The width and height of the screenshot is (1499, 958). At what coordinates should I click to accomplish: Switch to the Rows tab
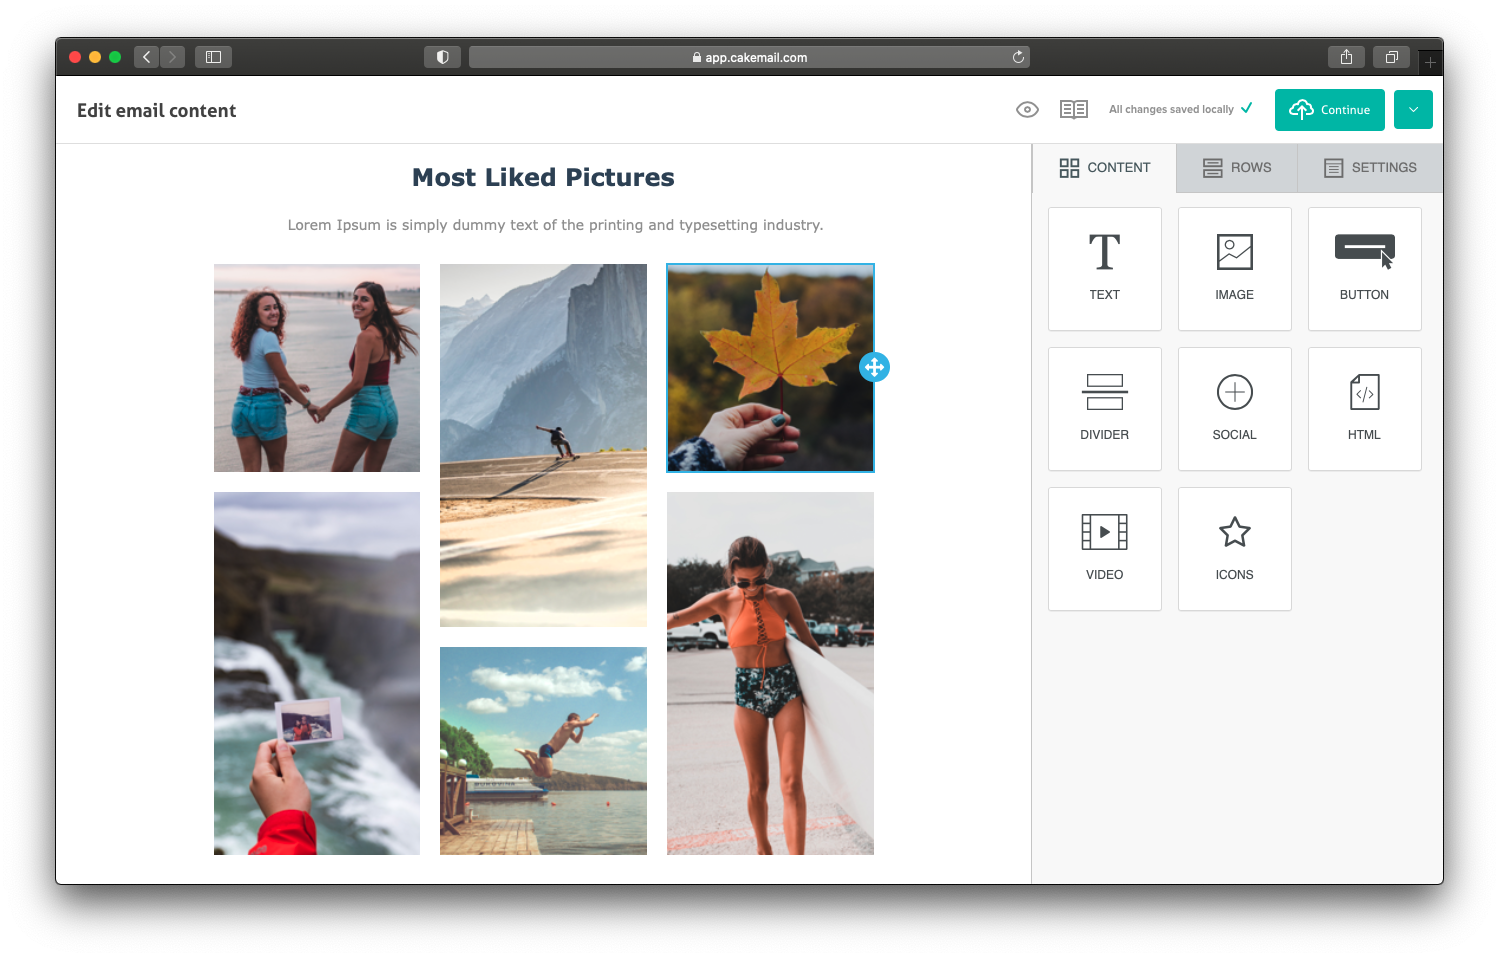pyautogui.click(x=1236, y=168)
